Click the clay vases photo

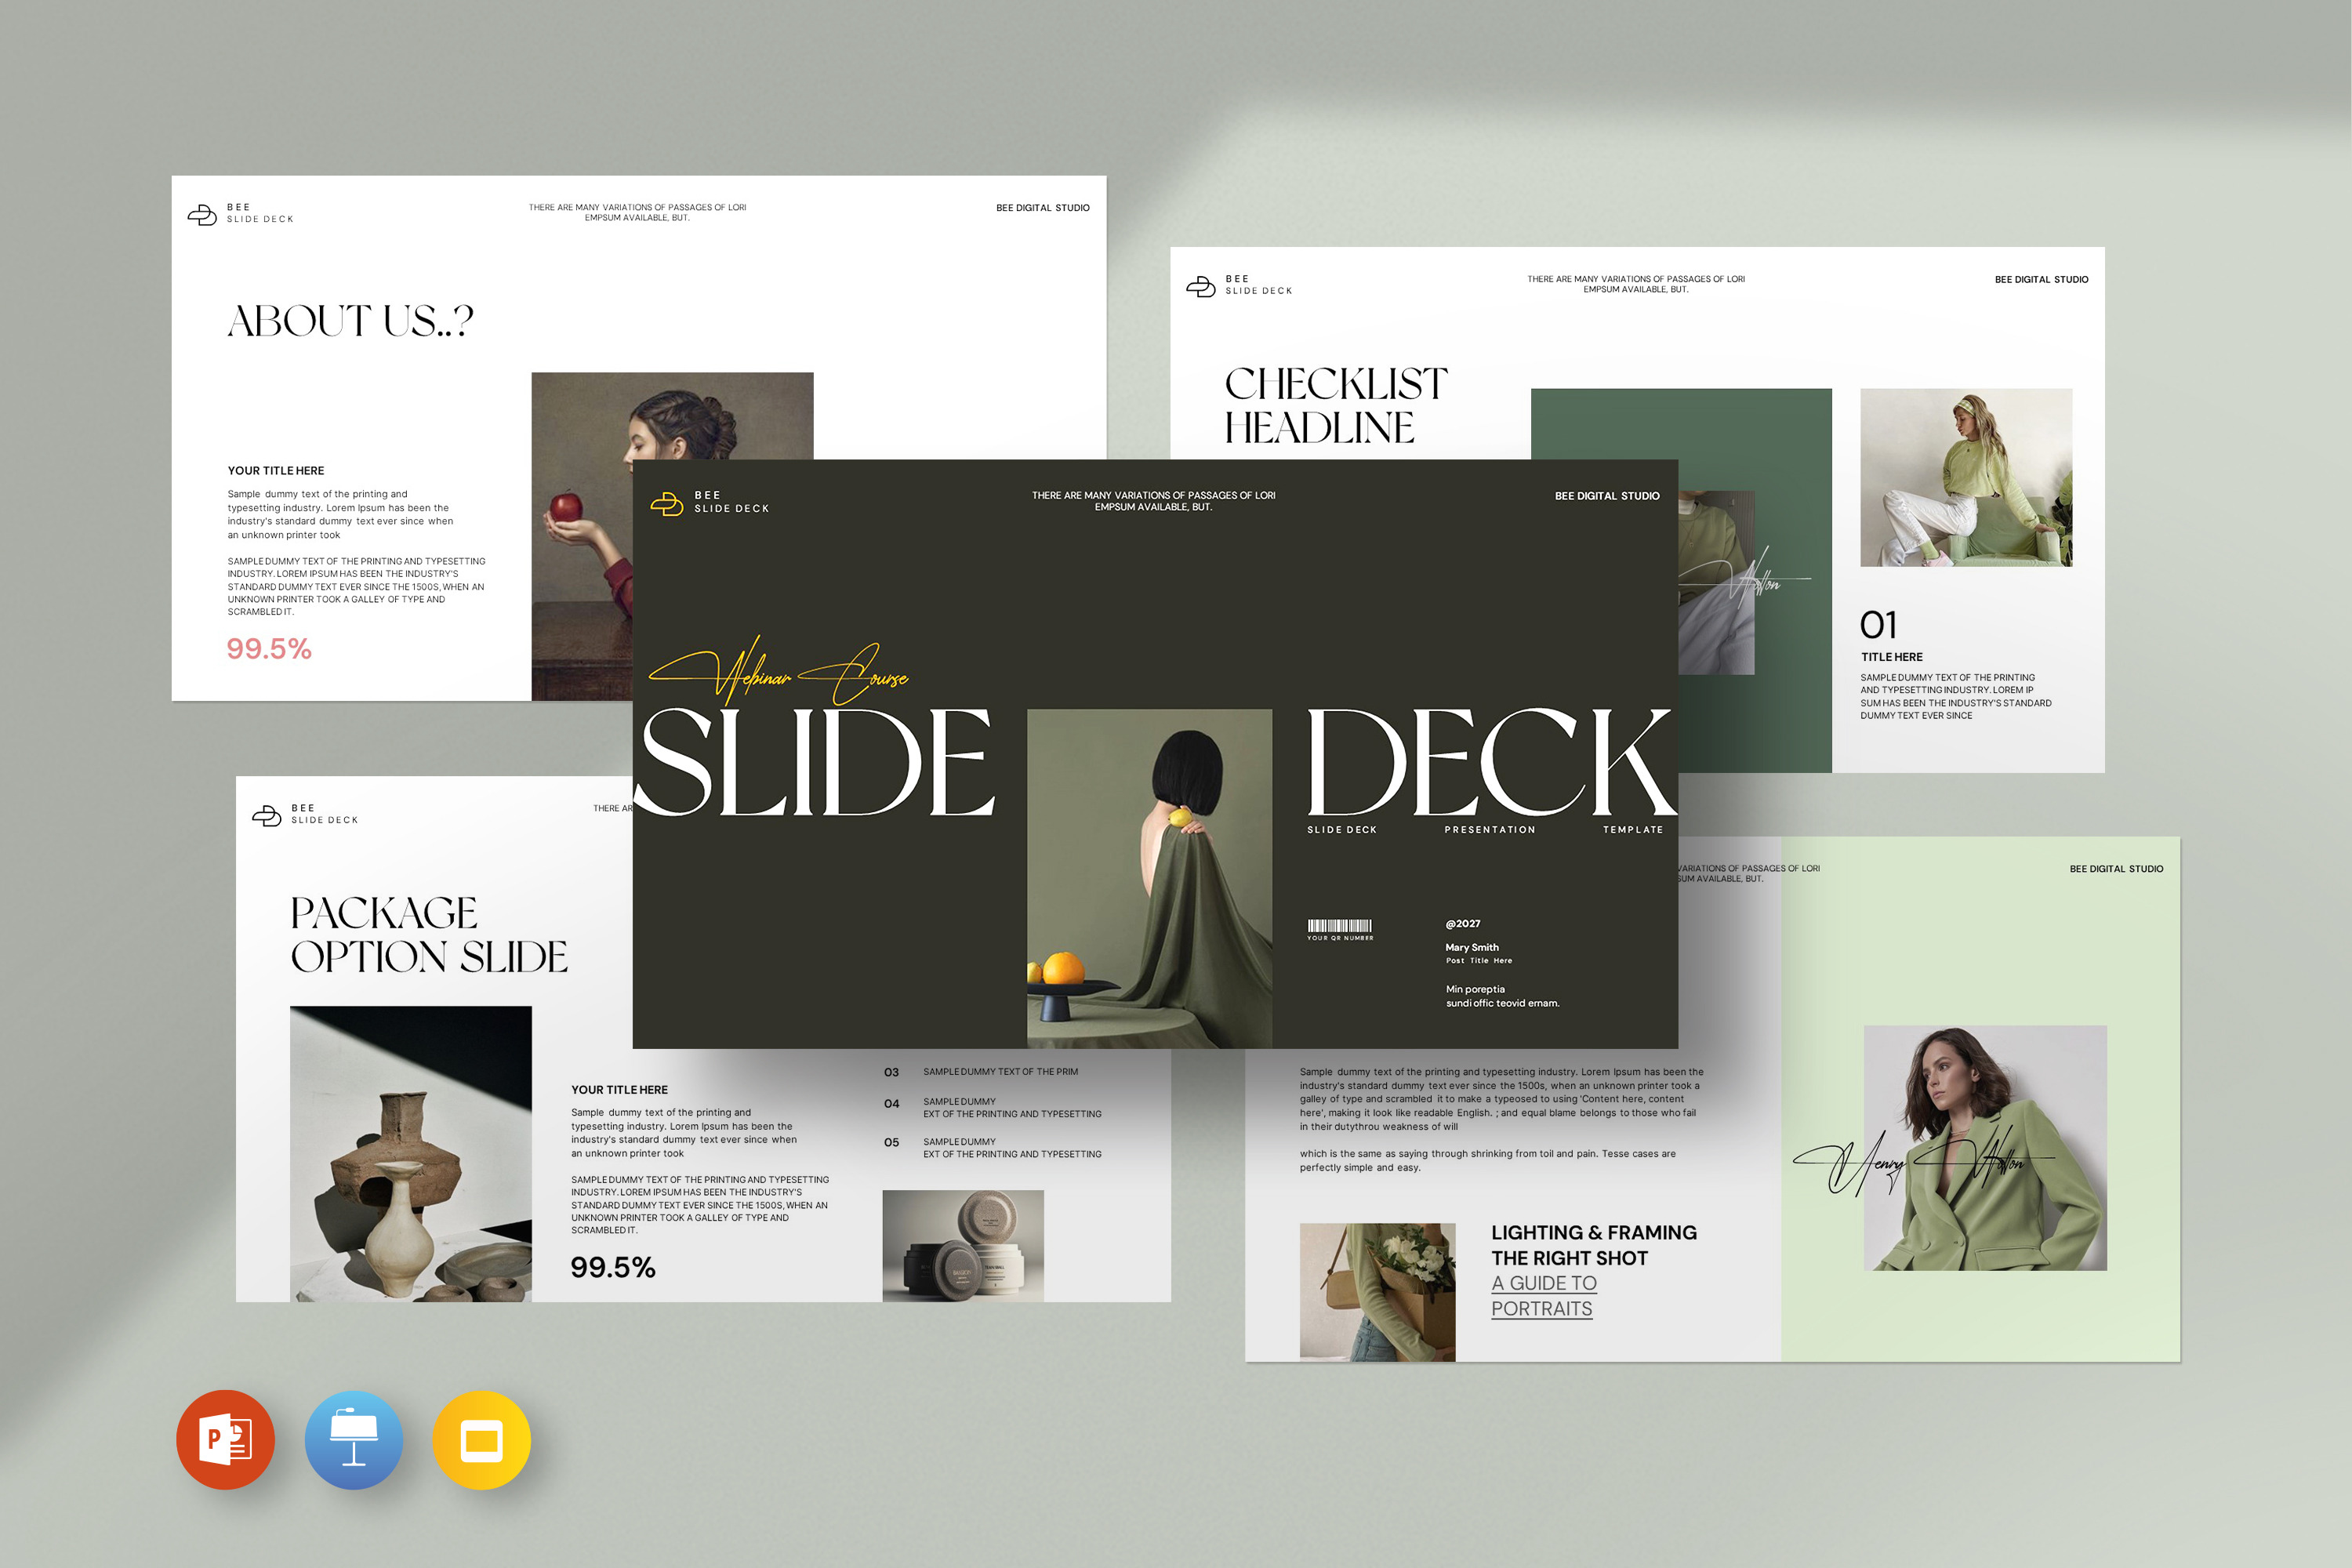(x=411, y=1154)
